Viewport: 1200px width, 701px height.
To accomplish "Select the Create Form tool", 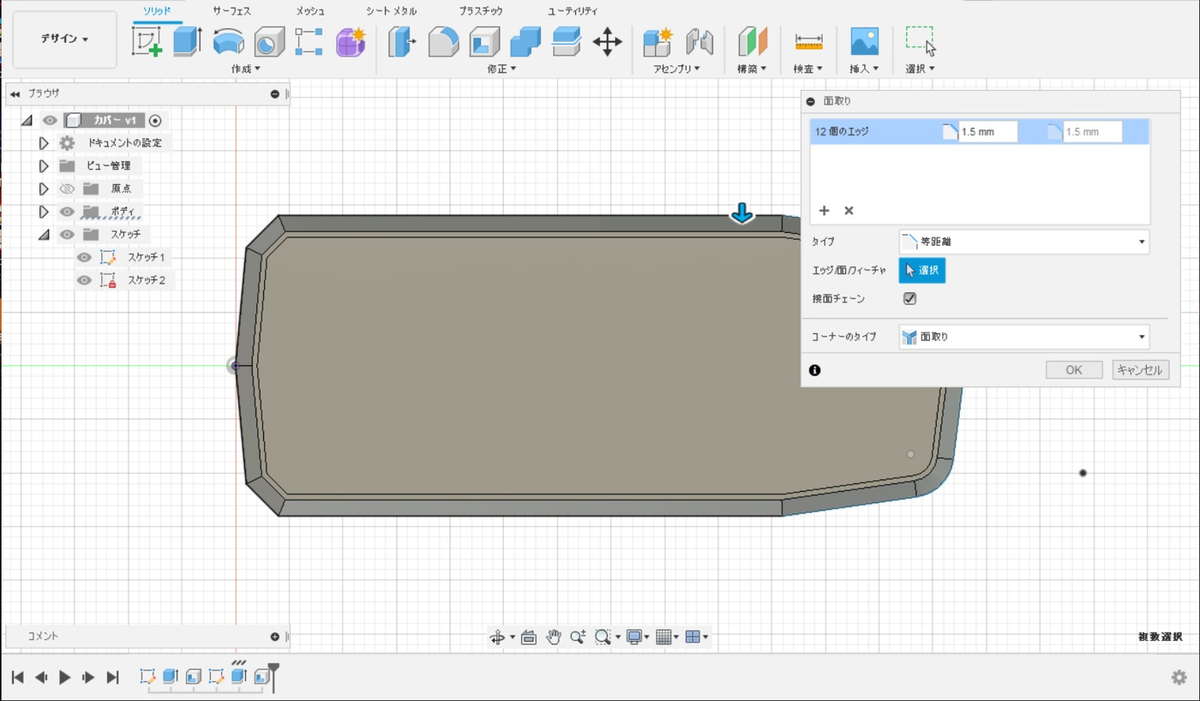I will (x=350, y=41).
